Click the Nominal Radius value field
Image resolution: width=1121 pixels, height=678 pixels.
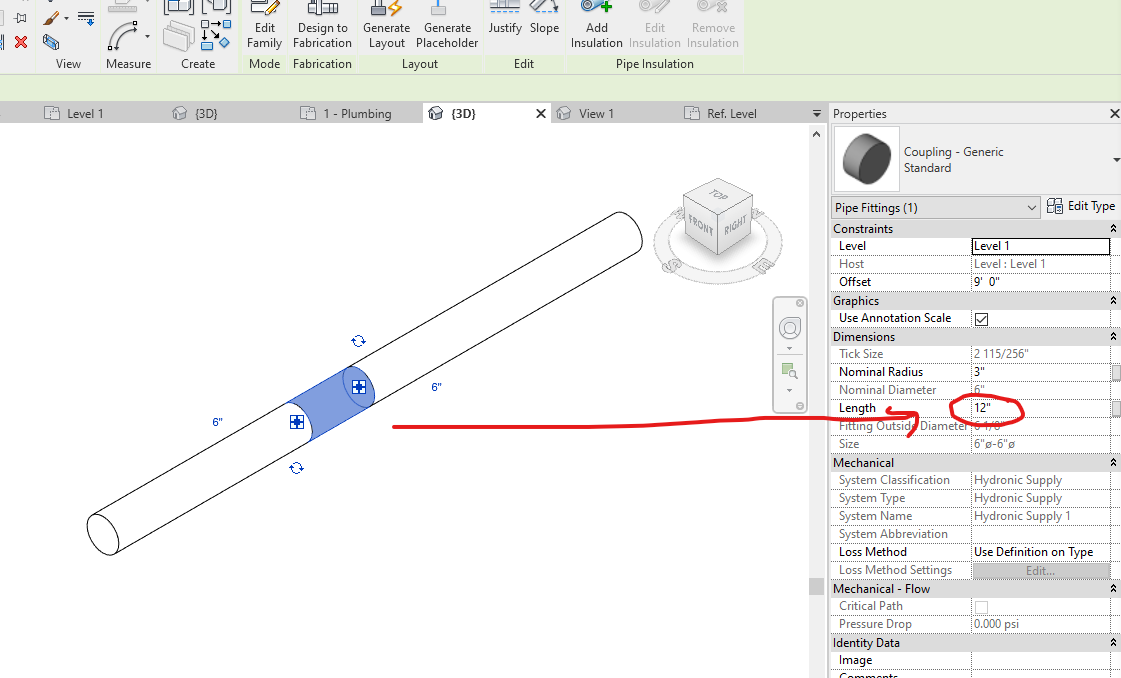tap(1041, 372)
